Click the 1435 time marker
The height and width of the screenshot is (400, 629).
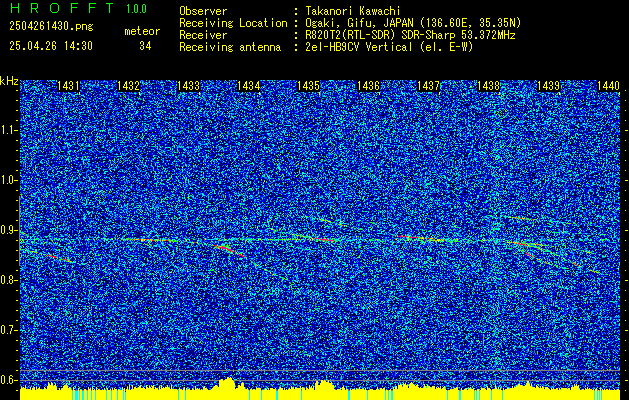308,86
